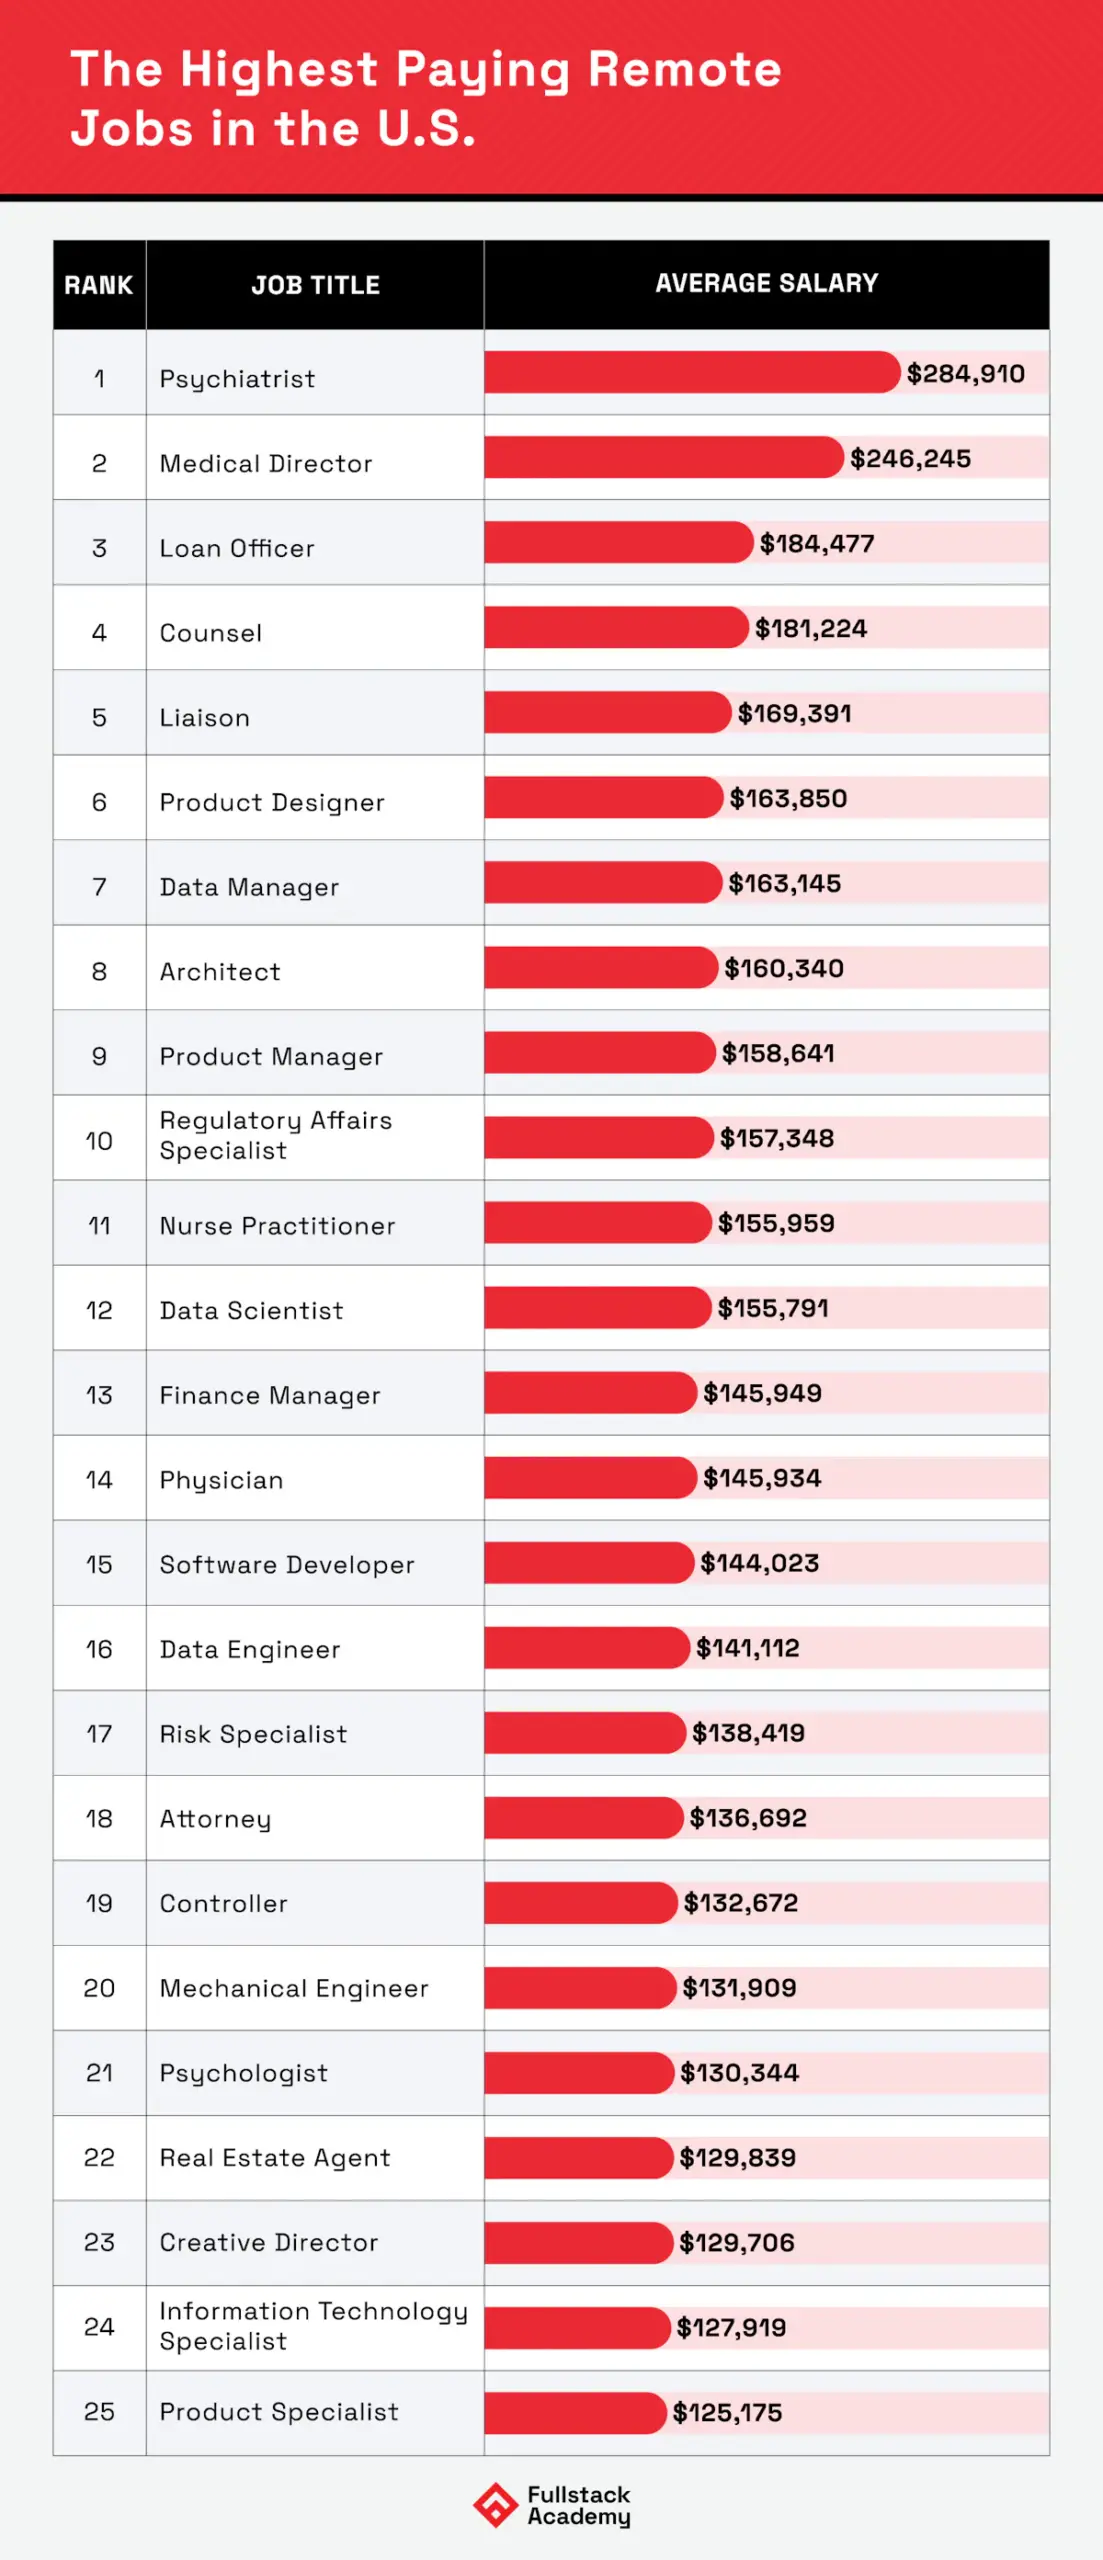
Task: Select the Software Developer job title
Action: tap(287, 1565)
